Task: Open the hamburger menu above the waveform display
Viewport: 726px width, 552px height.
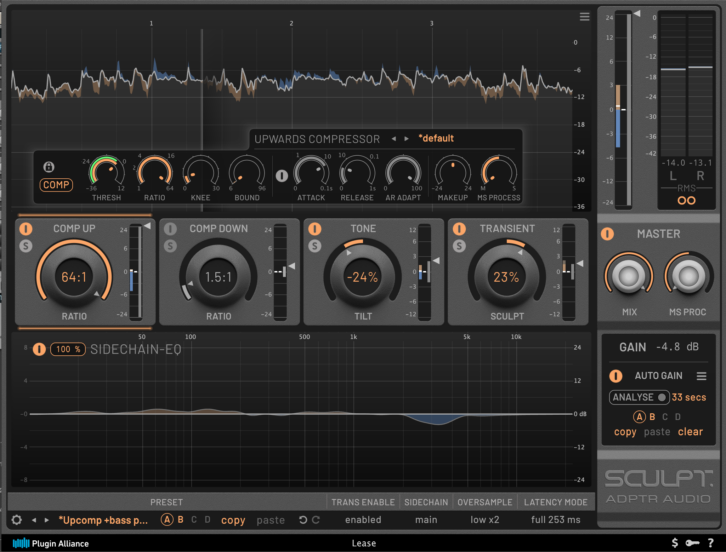Action: [584, 17]
